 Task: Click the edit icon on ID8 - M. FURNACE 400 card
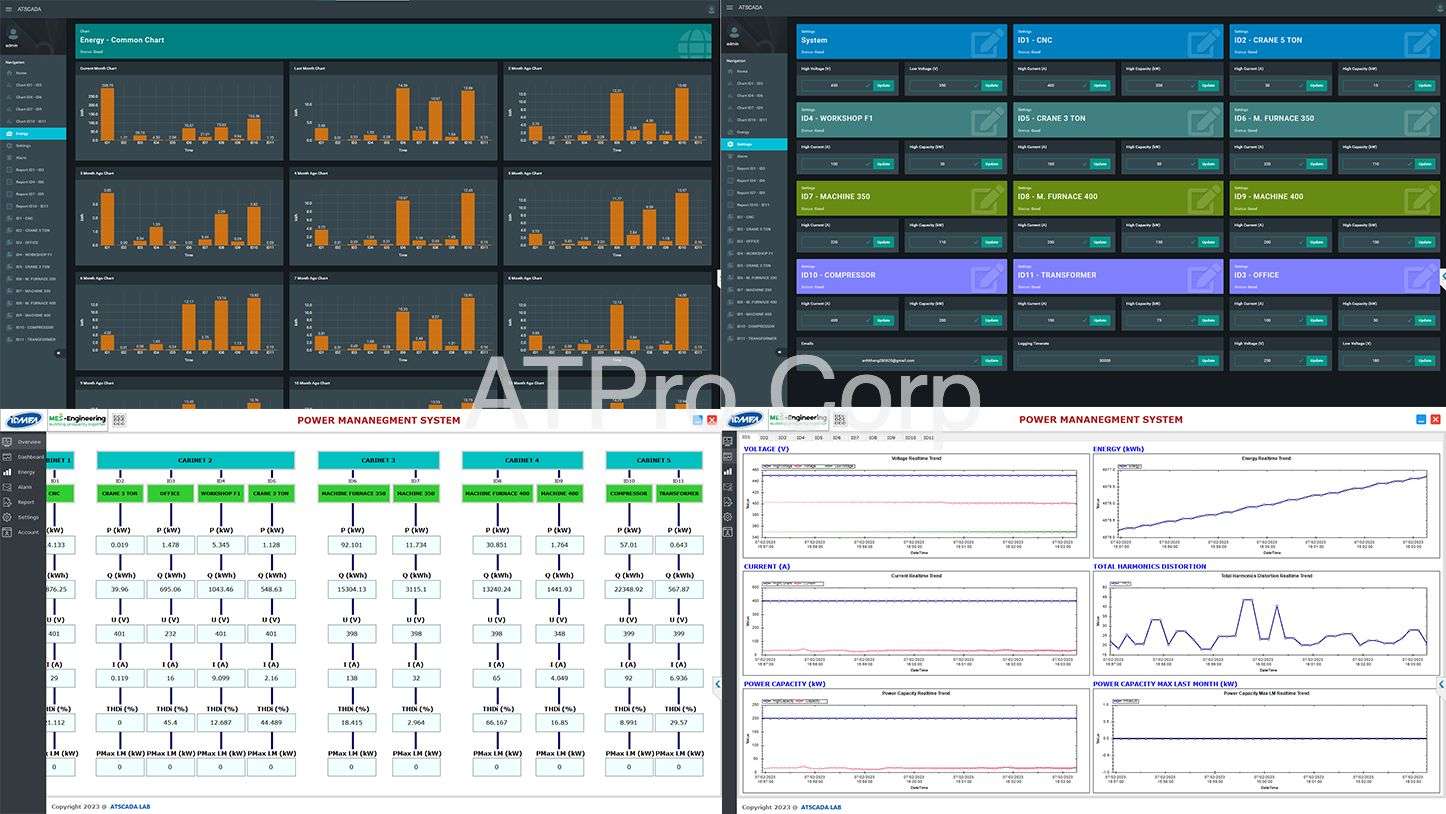[1204, 199]
